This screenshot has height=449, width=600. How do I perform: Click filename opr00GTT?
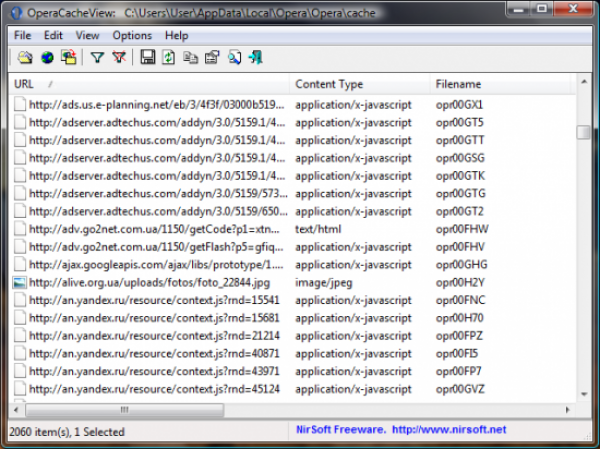[x=460, y=140]
